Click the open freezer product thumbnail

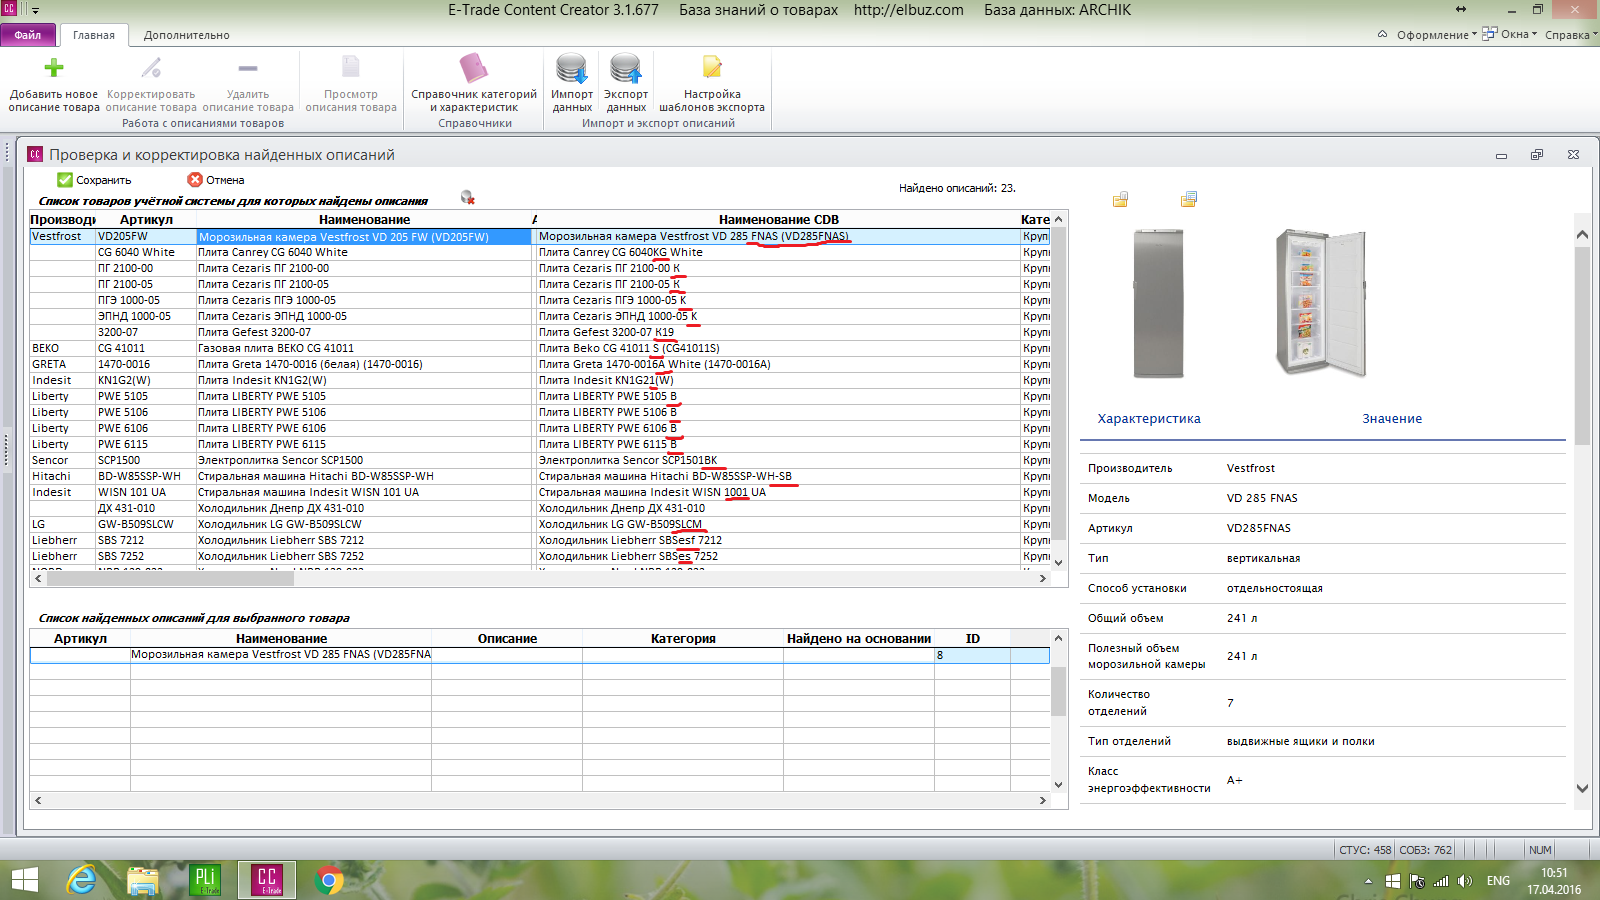[x=1322, y=303]
